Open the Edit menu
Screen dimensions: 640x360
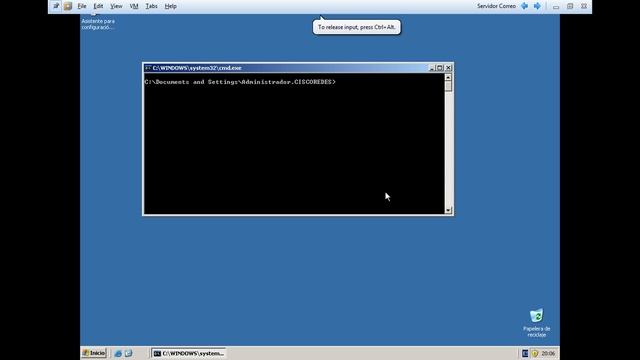pos(98,6)
